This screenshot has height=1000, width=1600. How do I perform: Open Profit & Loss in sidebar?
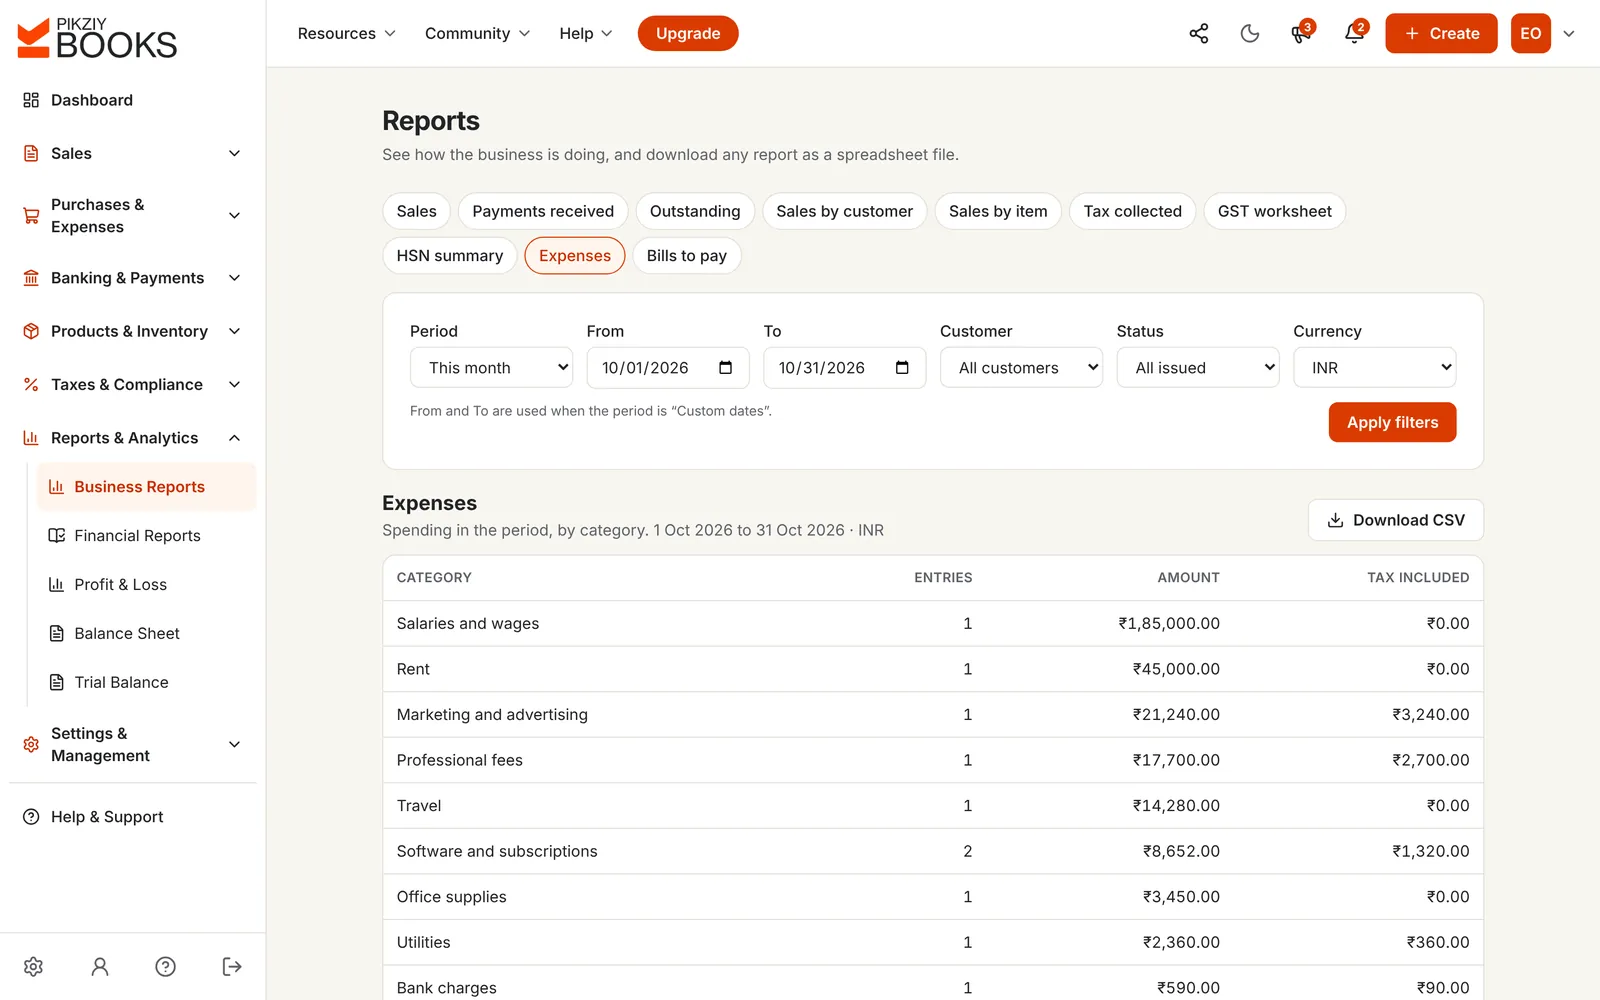coord(146,585)
